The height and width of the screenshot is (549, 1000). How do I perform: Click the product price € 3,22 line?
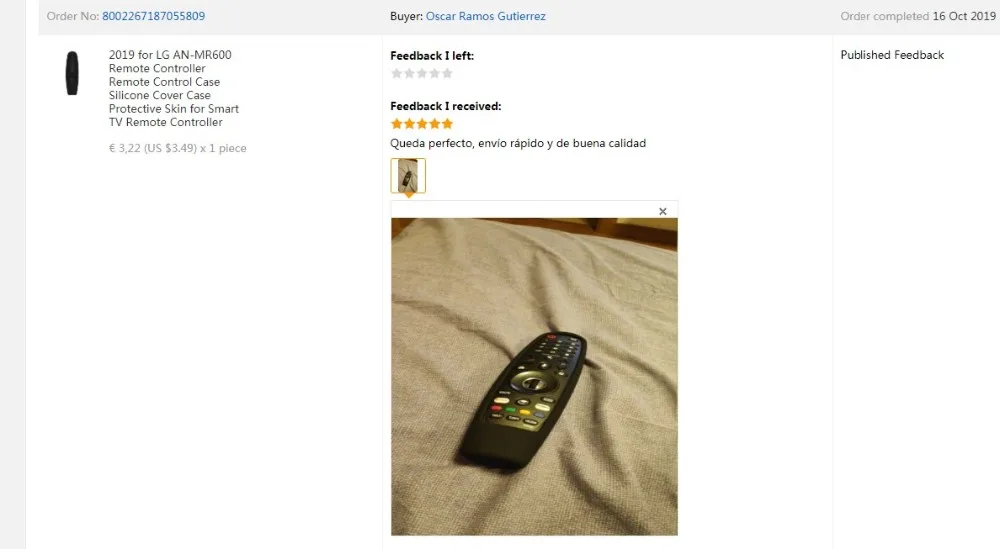[x=177, y=148]
